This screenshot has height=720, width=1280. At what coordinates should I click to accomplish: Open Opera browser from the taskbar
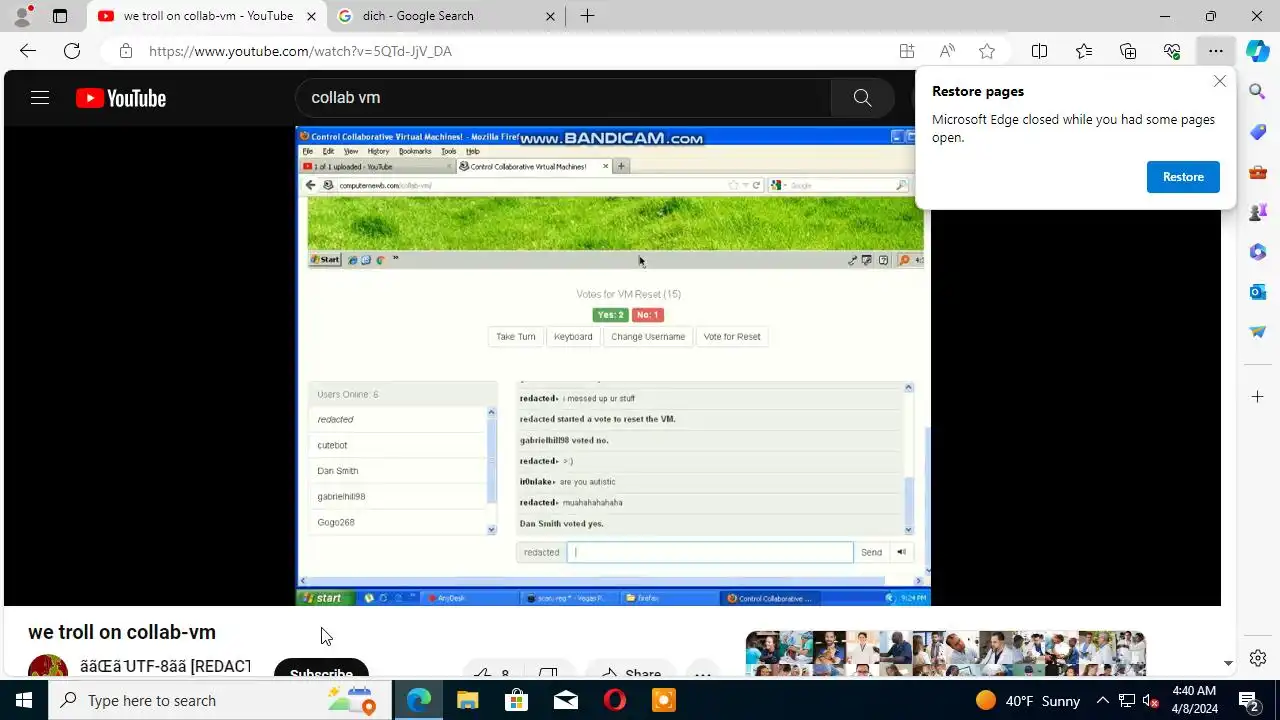614,700
